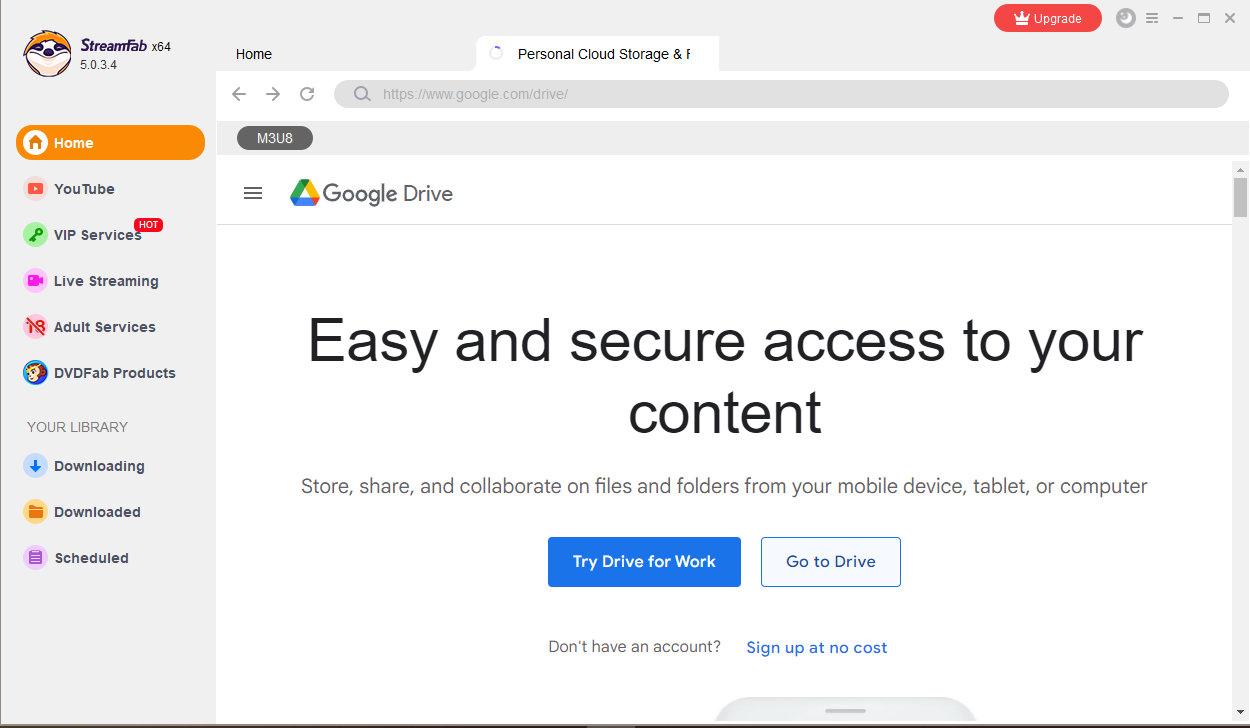Click the 'Easy and secure access' heading
1250x728 pixels.
pos(725,376)
